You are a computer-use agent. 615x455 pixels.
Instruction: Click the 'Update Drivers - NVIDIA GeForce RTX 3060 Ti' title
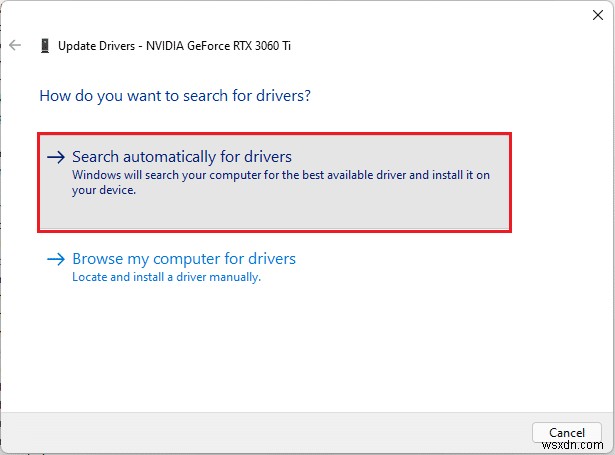[175, 46]
